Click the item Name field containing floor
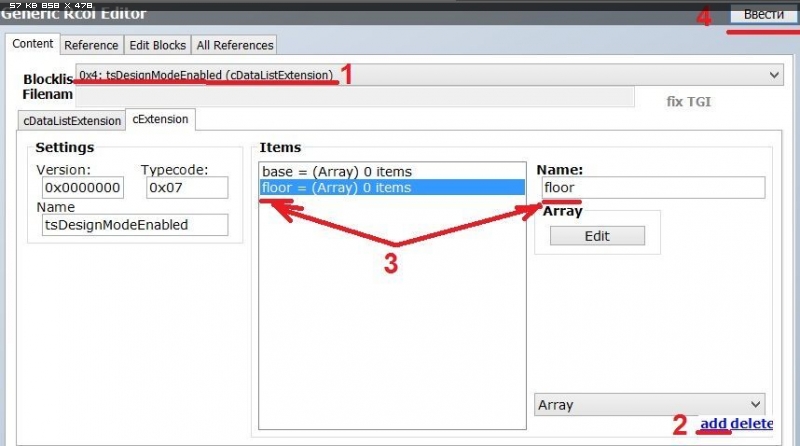 coord(653,187)
